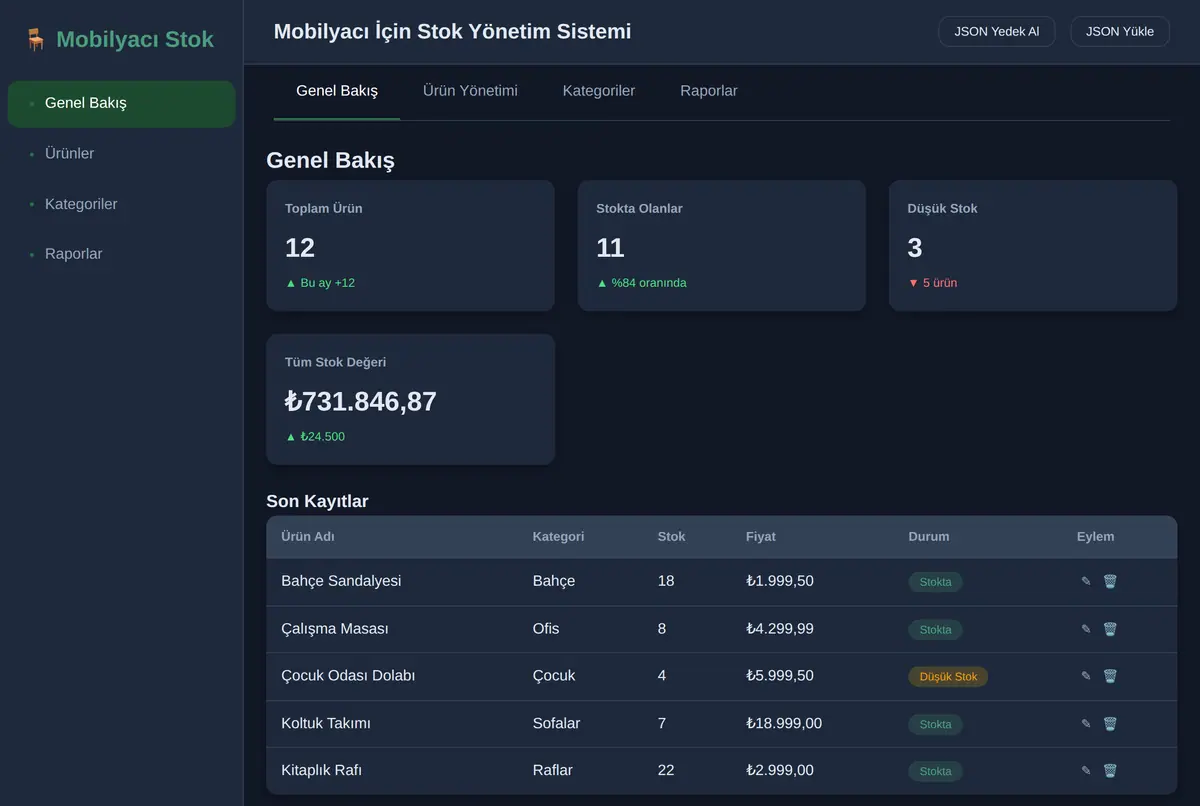Switch to the Ürün Yönetimi tab
Image resolution: width=1200 pixels, height=806 pixels.
pos(470,91)
